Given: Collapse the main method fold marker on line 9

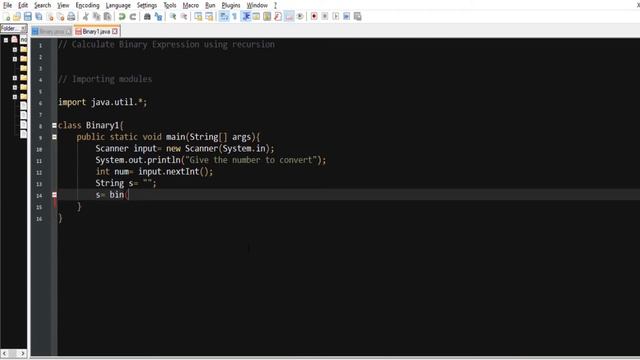Looking at the screenshot, I should [54, 137].
